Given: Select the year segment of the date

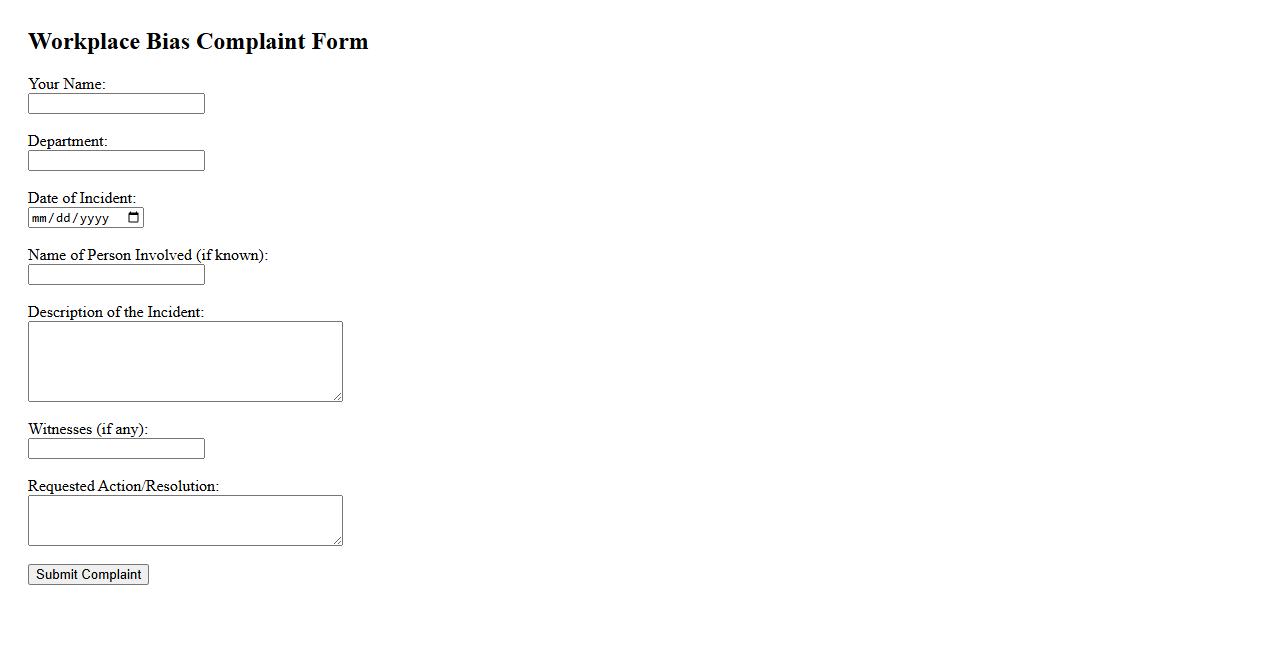Looking at the screenshot, I should point(94,218).
